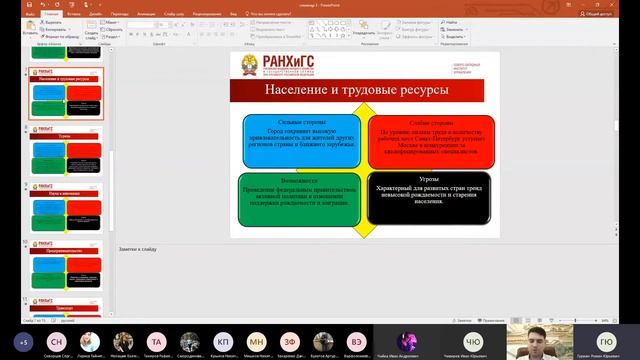Click the Copy (Копировать) button
The image size is (640, 360).
tap(54, 29)
